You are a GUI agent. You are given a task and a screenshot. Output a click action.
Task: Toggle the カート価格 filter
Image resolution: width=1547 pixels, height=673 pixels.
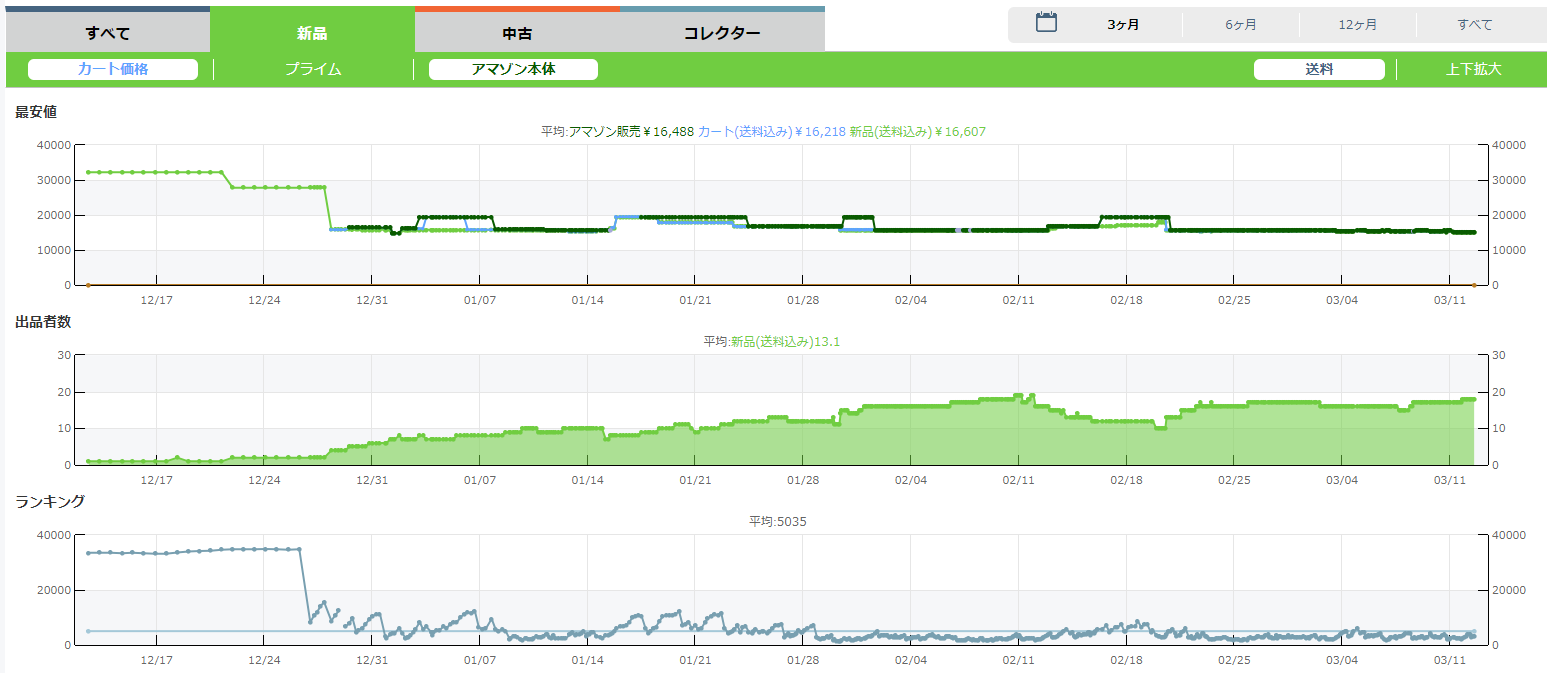pyautogui.click(x=113, y=69)
